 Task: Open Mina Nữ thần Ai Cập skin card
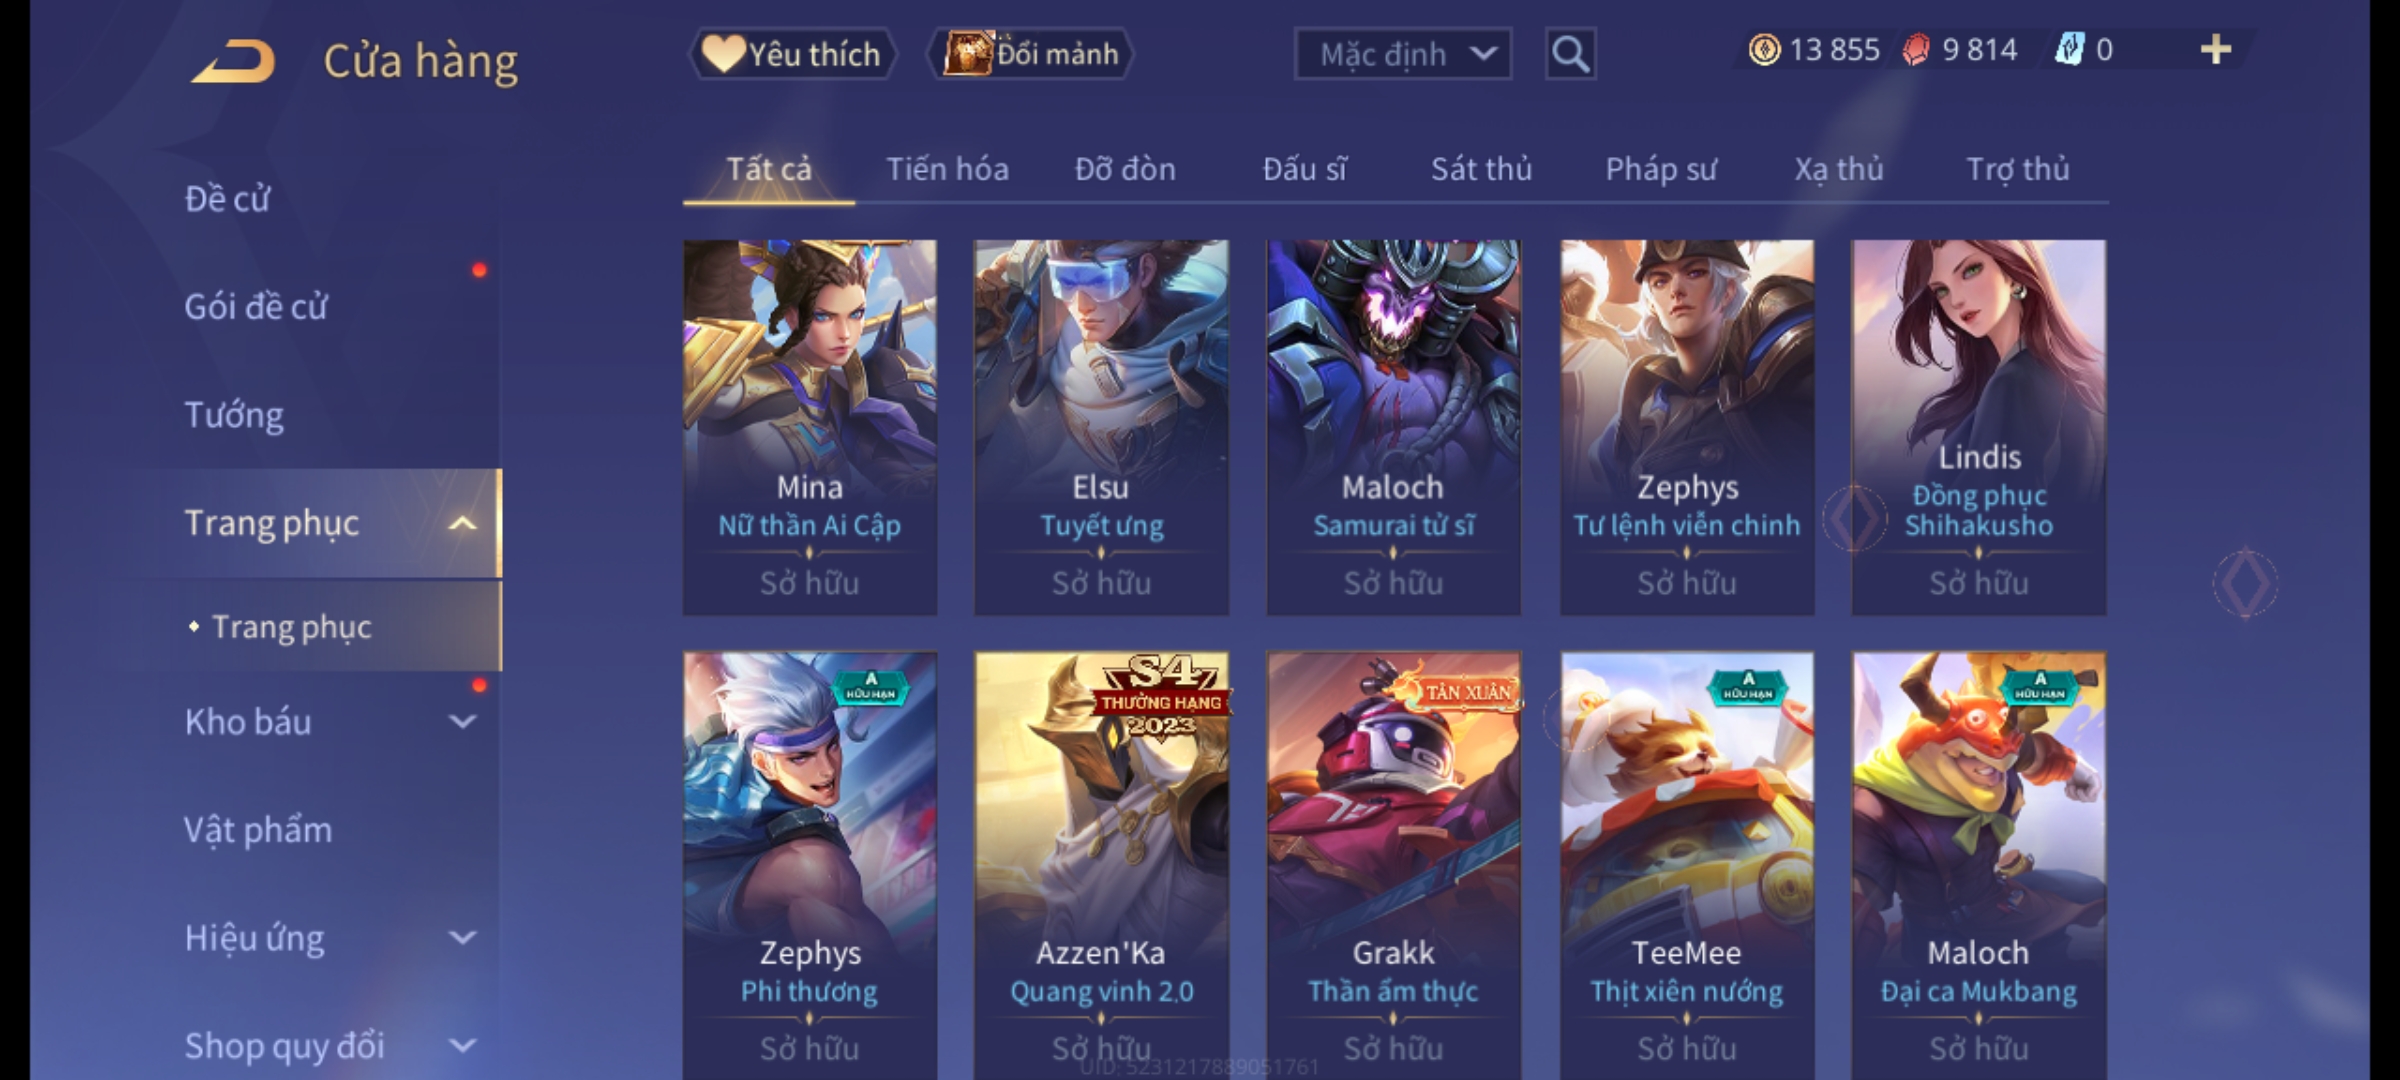[810, 427]
